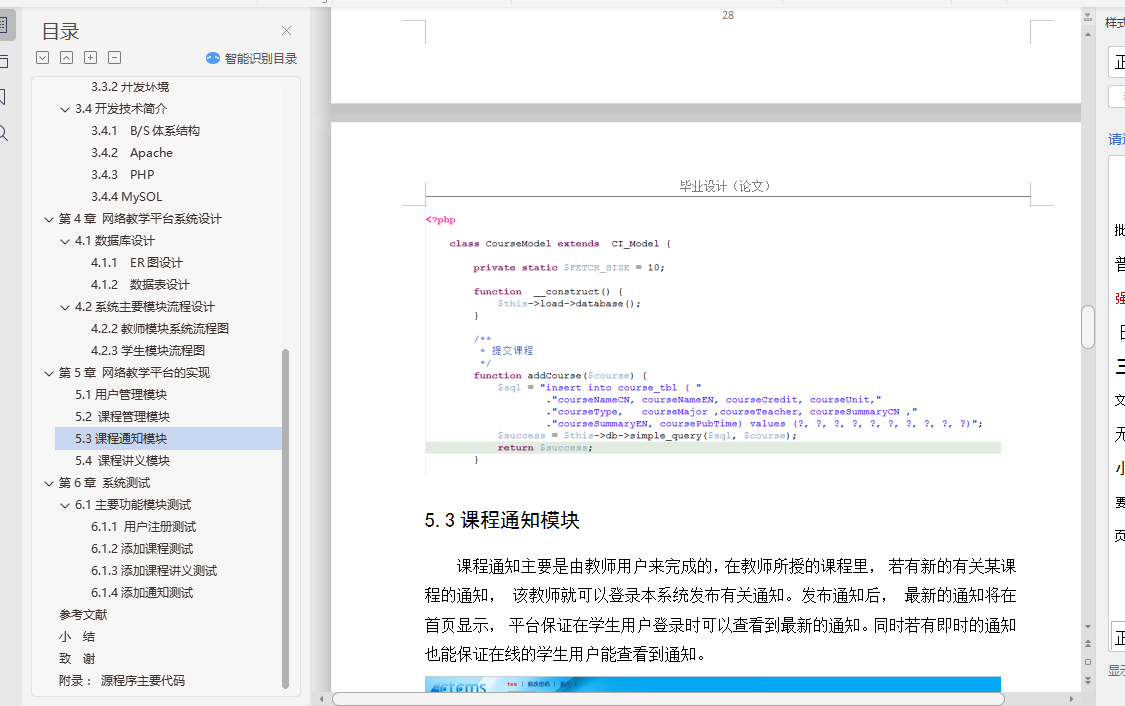The width and height of the screenshot is (1125, 706).
Task: Click the blue 智能识别目录 robot icon
Action: 212,58
